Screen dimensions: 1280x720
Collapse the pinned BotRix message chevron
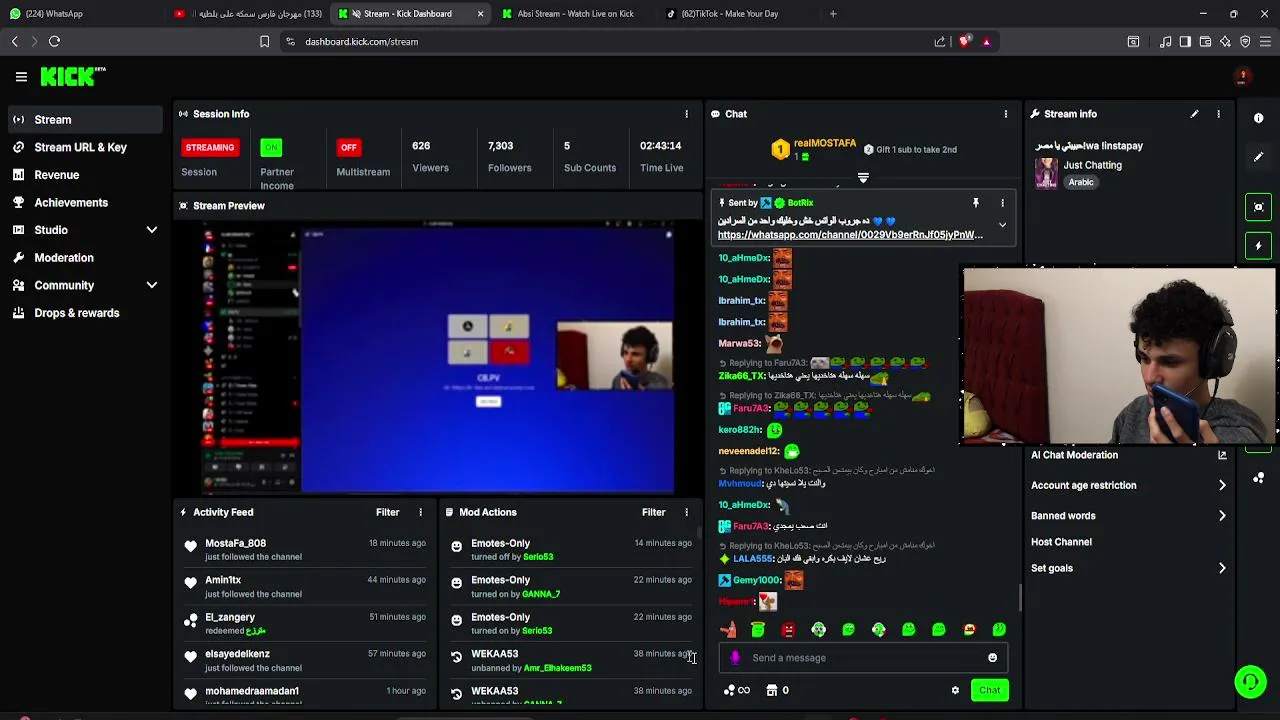point(1002,225)
